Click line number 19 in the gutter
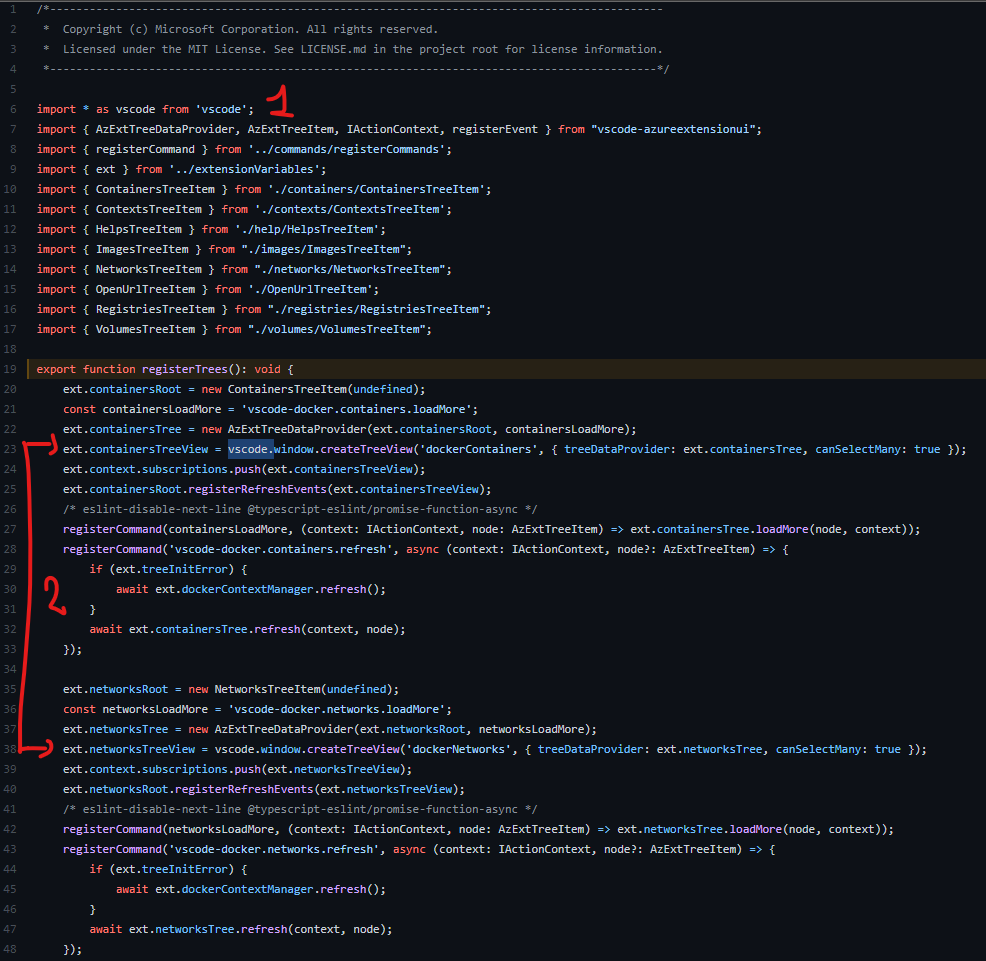Viewport: 986px width, 961px height. pyautogui.click(x=9, y=369)
